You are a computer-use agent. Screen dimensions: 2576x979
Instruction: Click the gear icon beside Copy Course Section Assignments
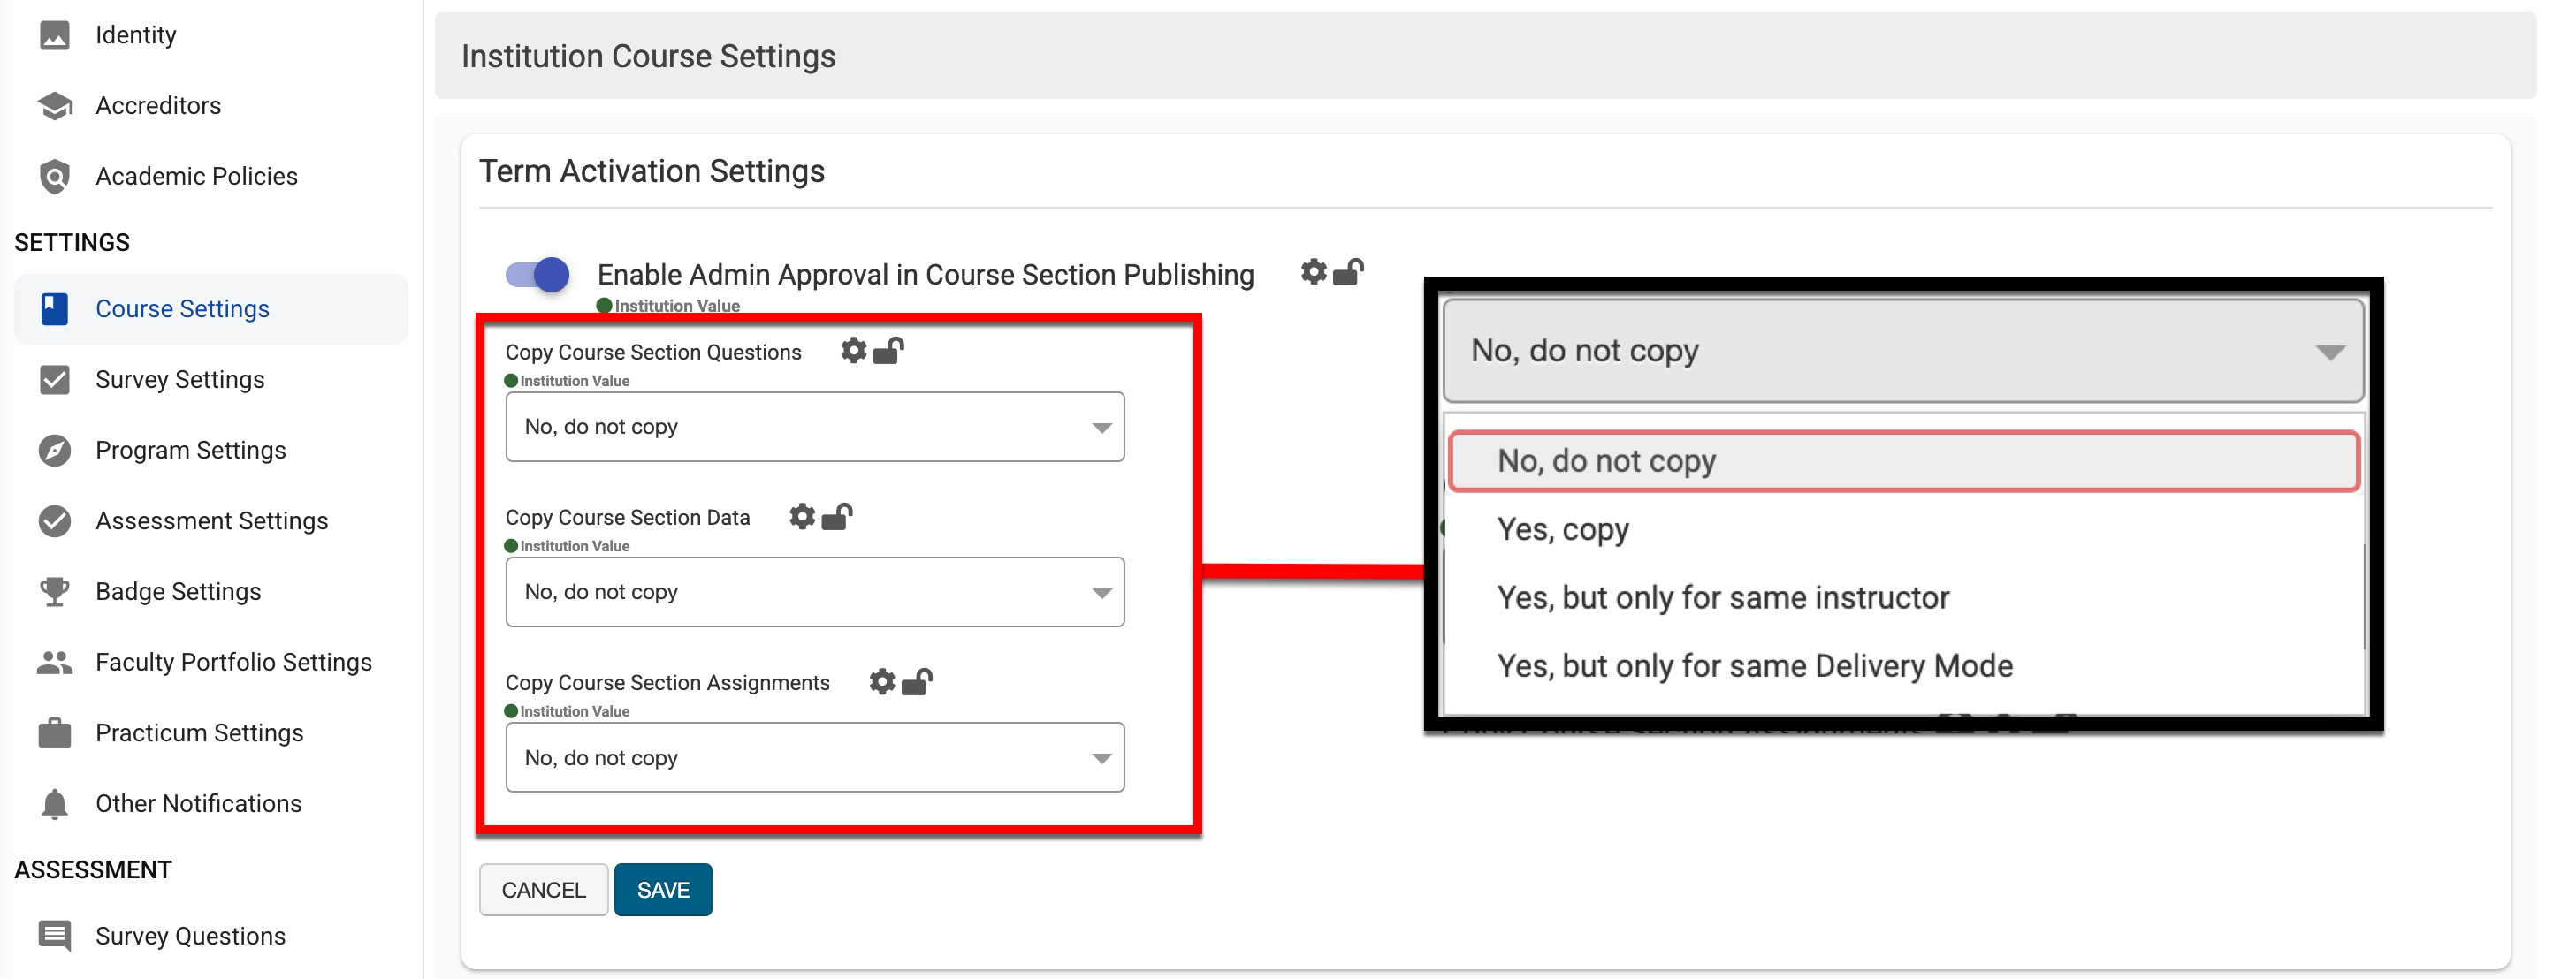(881, 682)
